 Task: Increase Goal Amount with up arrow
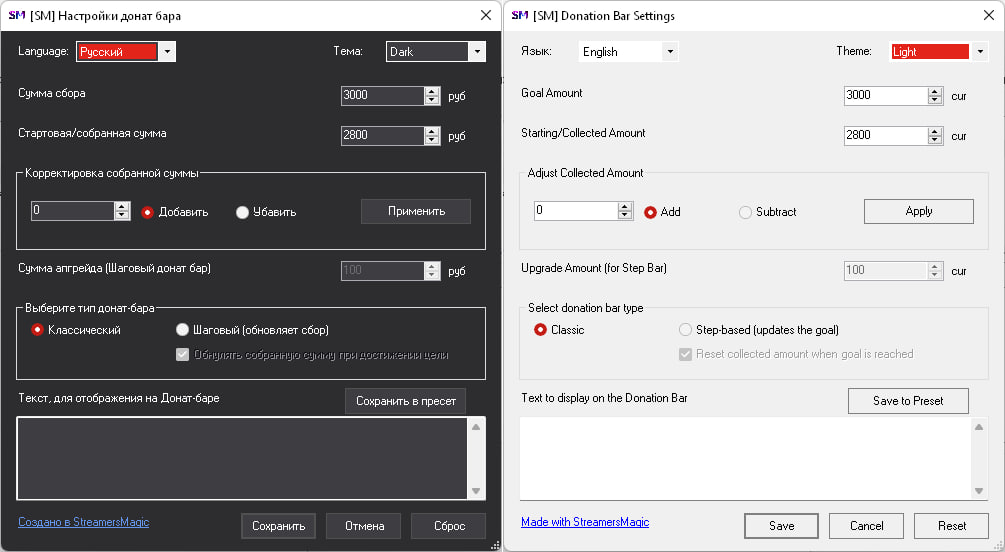[935, 91]
